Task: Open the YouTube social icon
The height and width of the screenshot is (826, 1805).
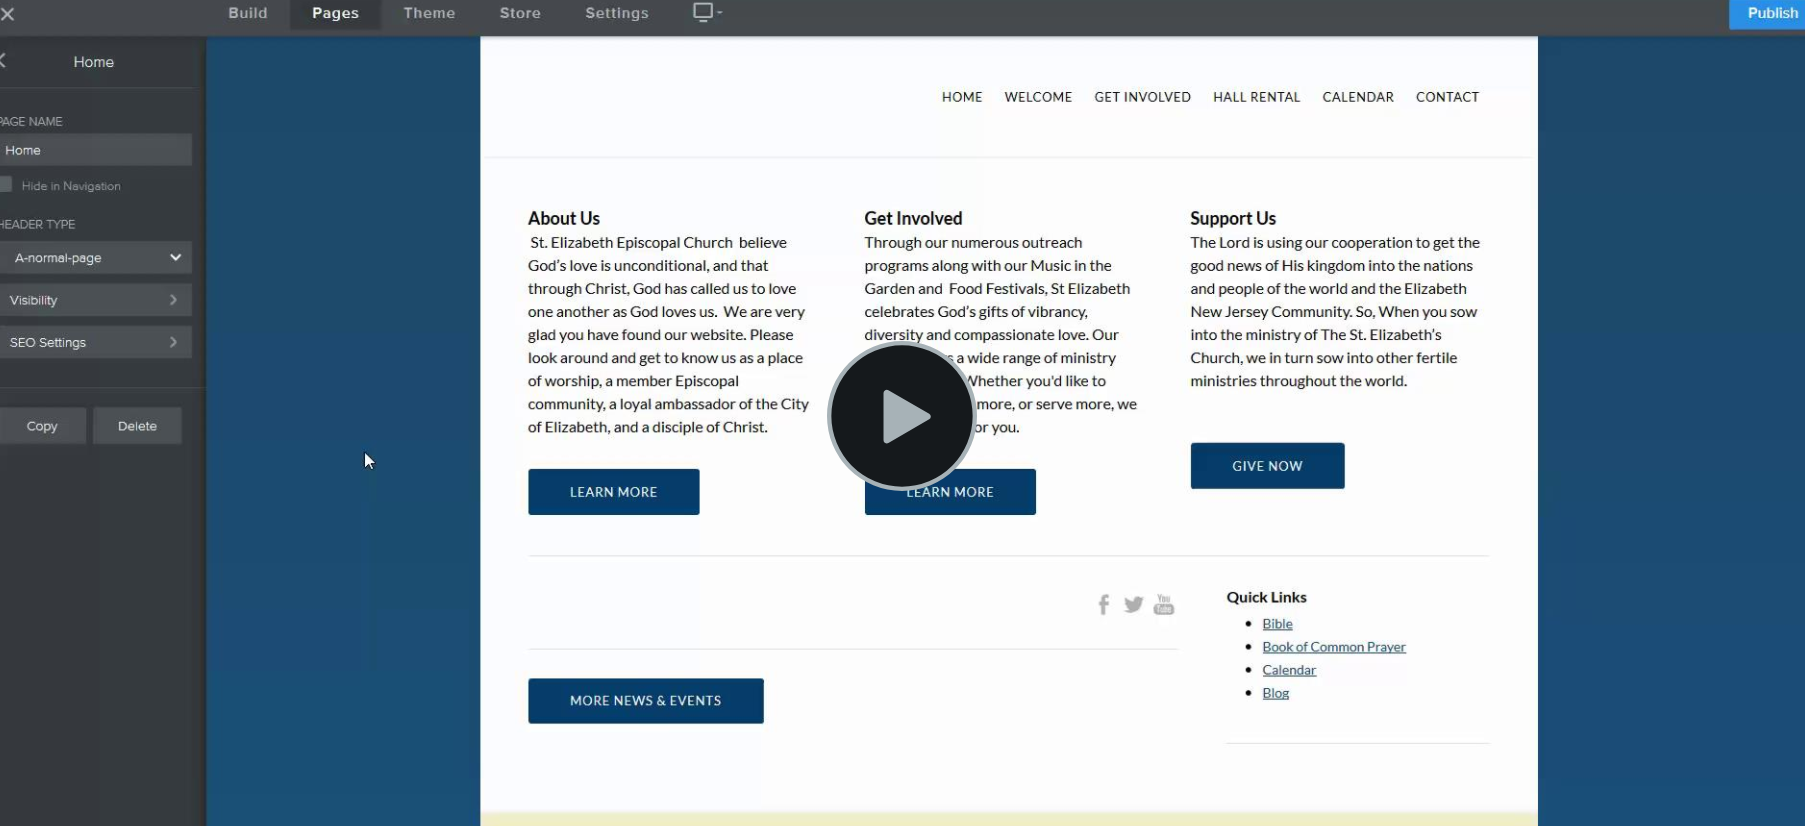Action: point(1163,604)
